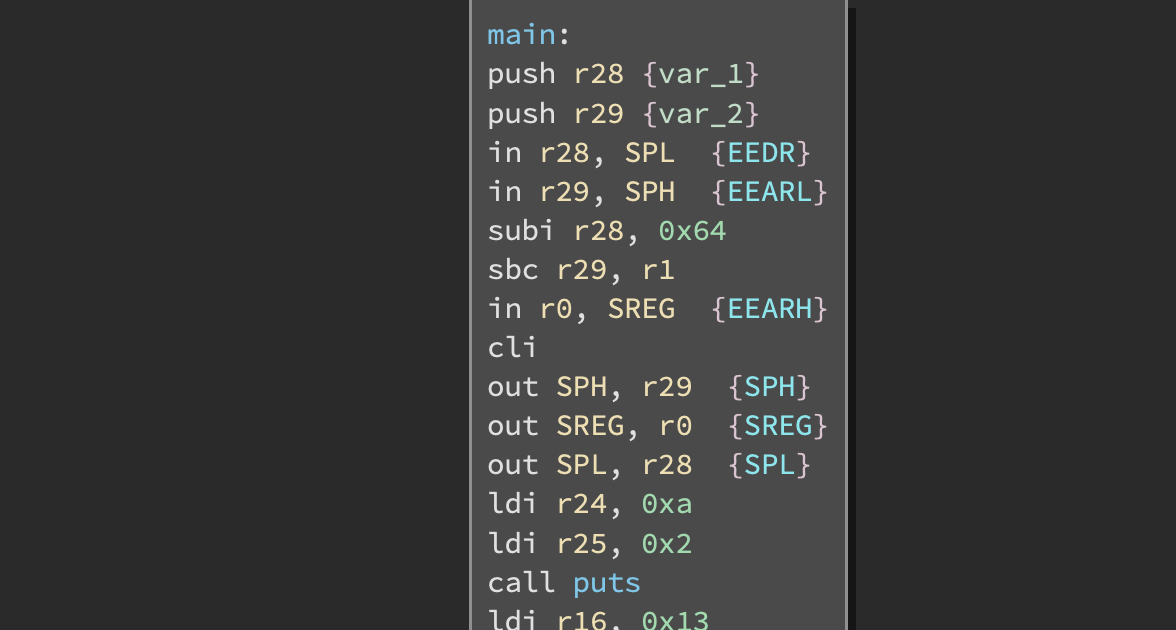Click the braced SPL annotation on out line

pos(769,465)
